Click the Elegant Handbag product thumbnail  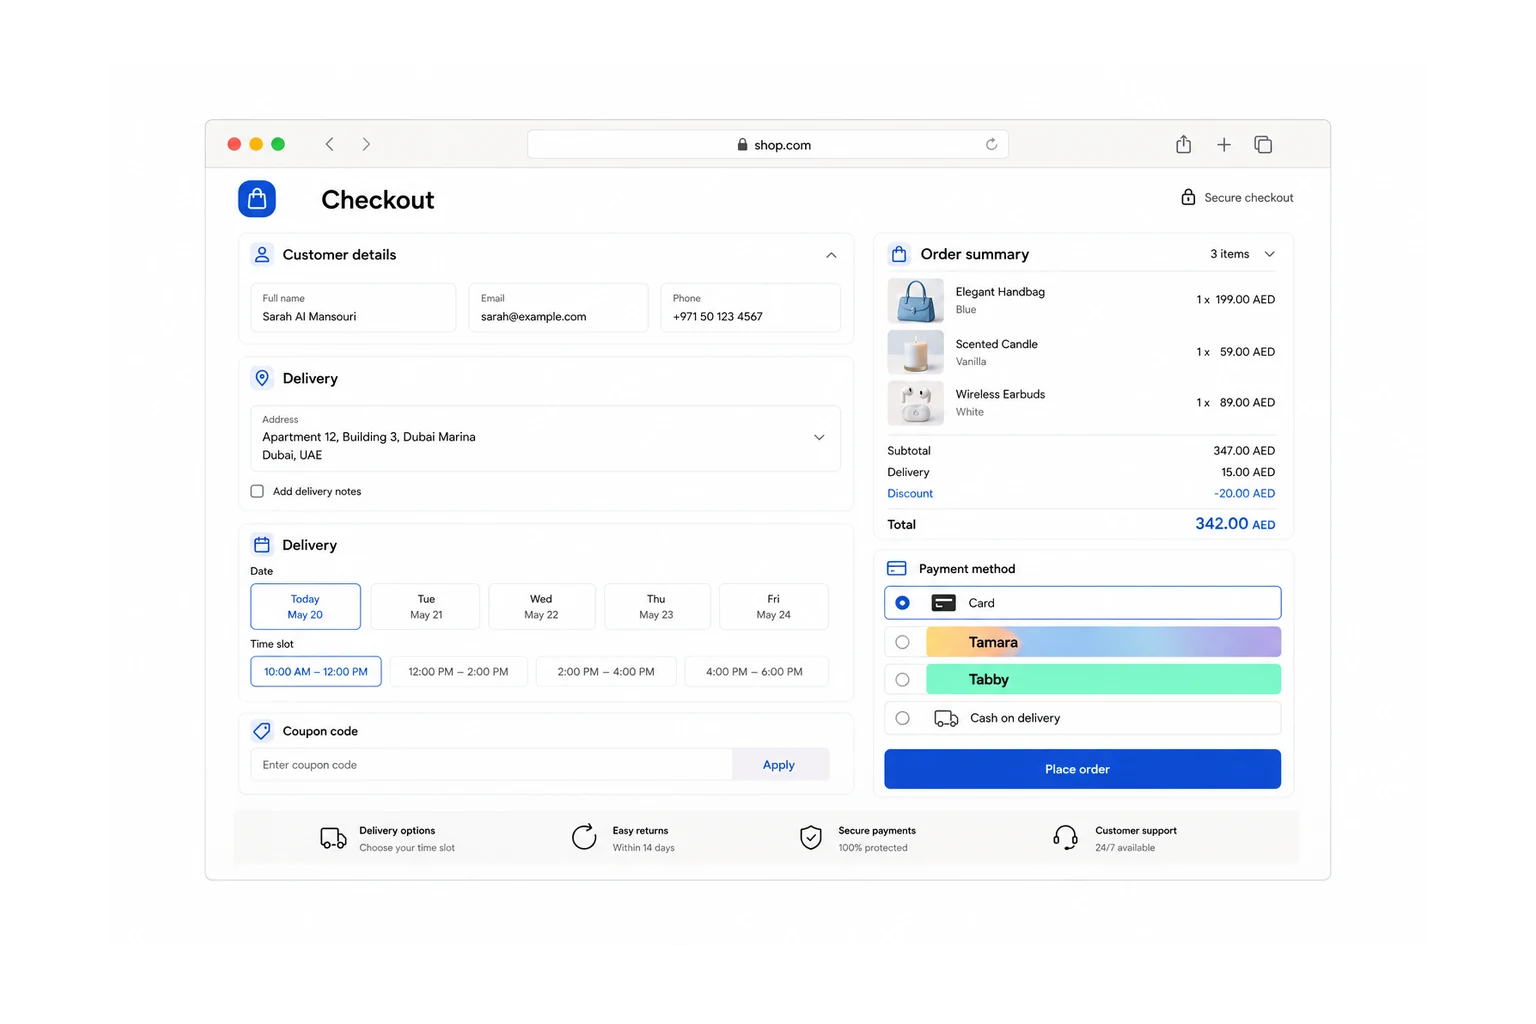click(x=915, y=300)
